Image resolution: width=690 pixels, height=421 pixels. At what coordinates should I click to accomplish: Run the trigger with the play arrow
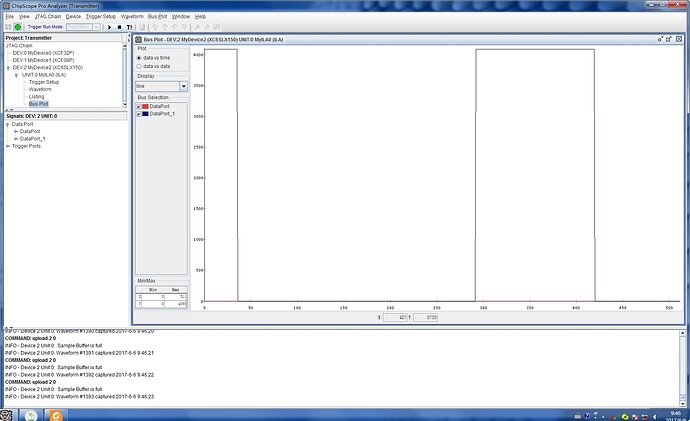pos(110,27)
